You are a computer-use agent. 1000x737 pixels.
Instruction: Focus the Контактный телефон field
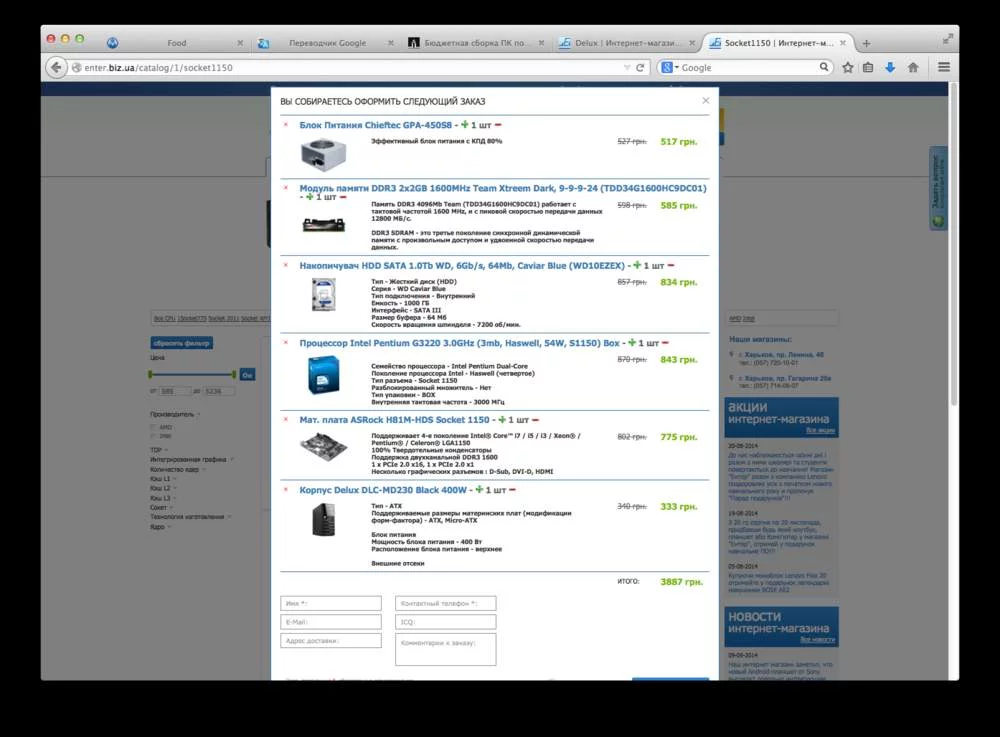pos(446,603)
